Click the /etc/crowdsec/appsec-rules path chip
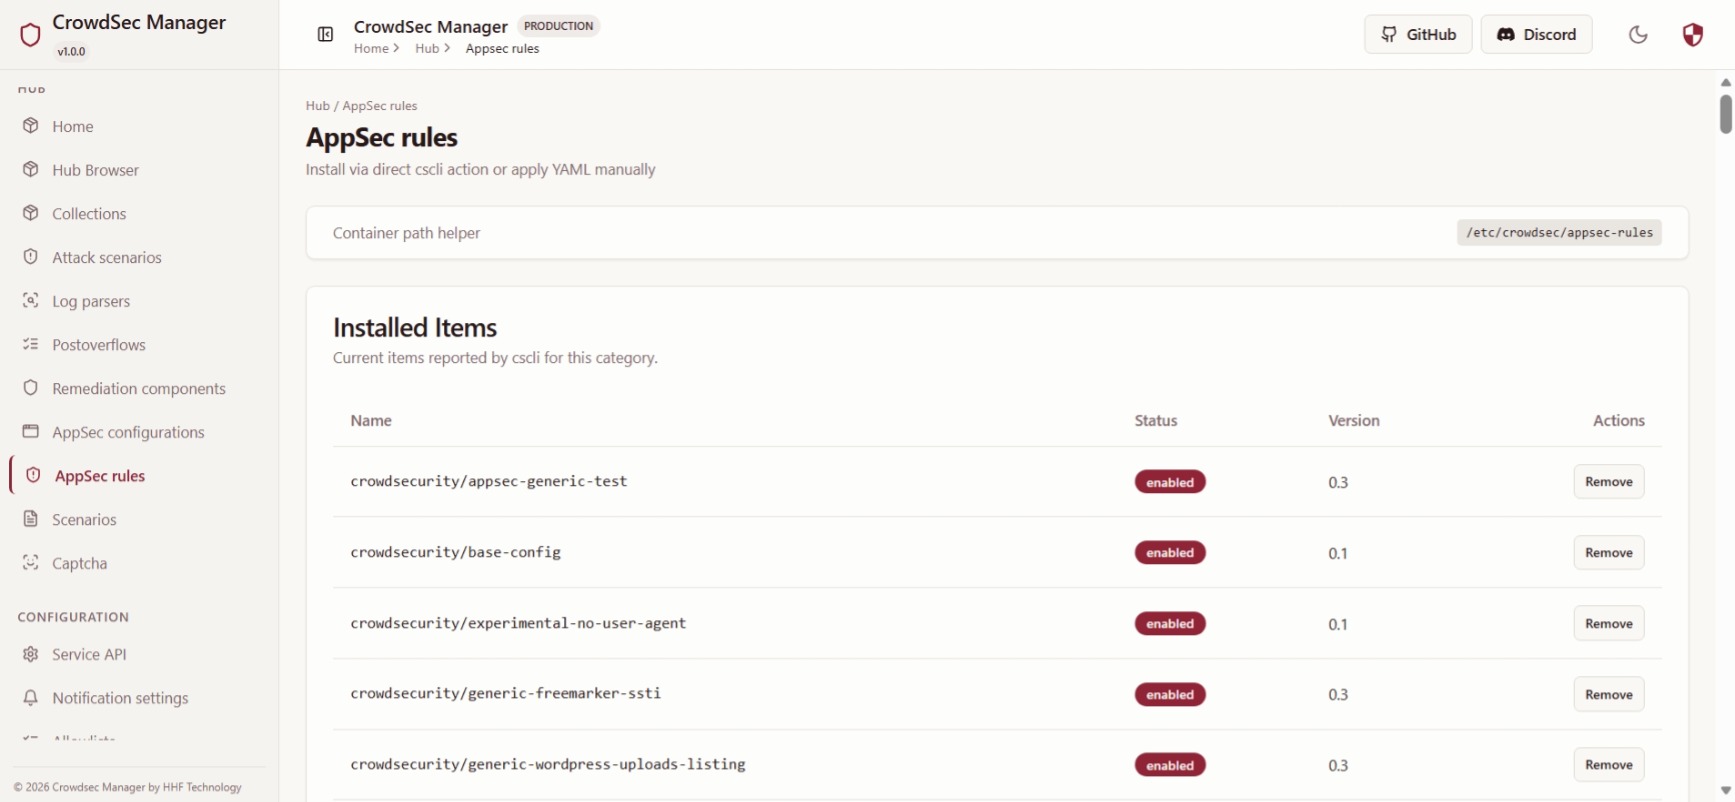This screenshot has width=1735, height=802. pyautogui.click(x=1559, y=233)
